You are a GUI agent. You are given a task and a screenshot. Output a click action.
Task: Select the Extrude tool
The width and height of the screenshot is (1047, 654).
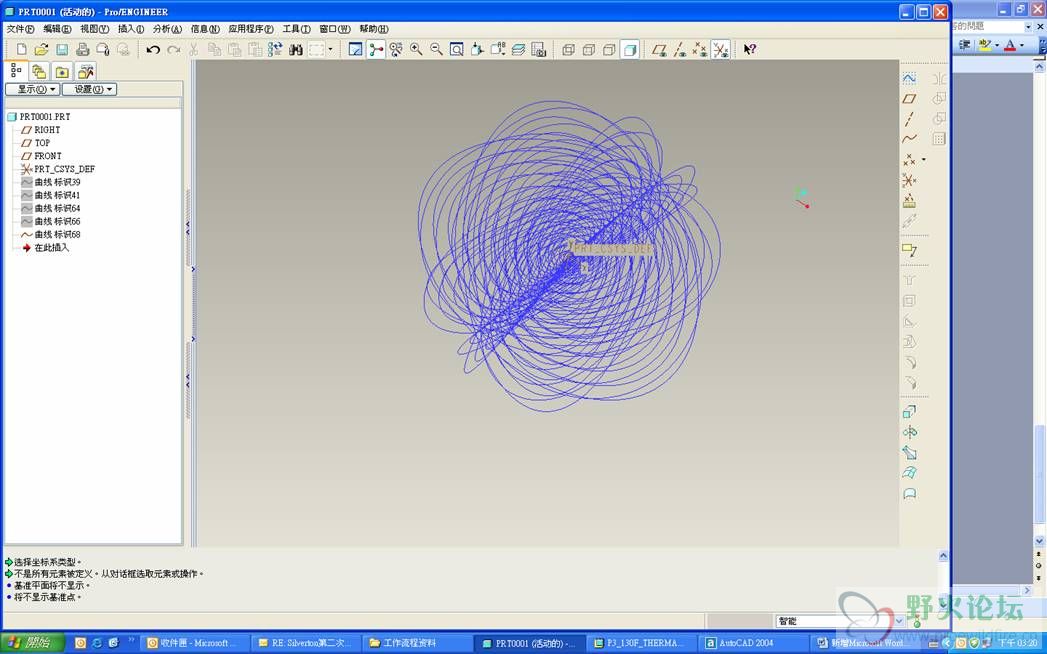(x=909, y=412)
